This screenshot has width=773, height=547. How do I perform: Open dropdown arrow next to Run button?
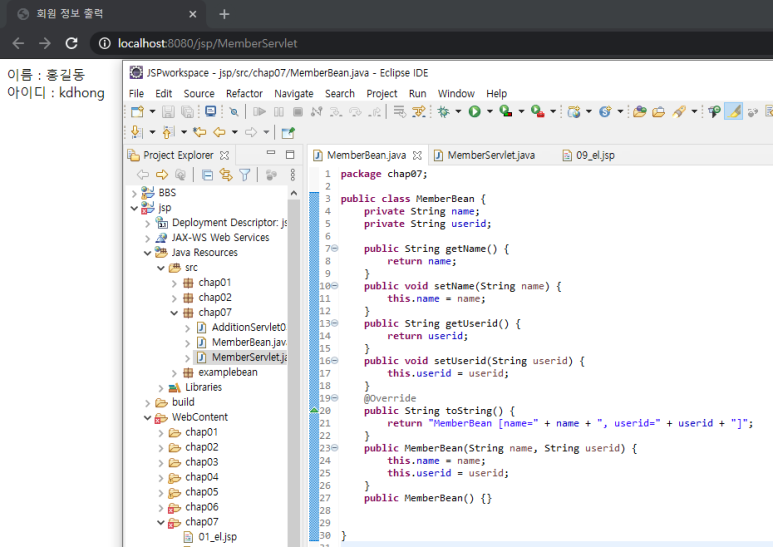coord(490,112)
